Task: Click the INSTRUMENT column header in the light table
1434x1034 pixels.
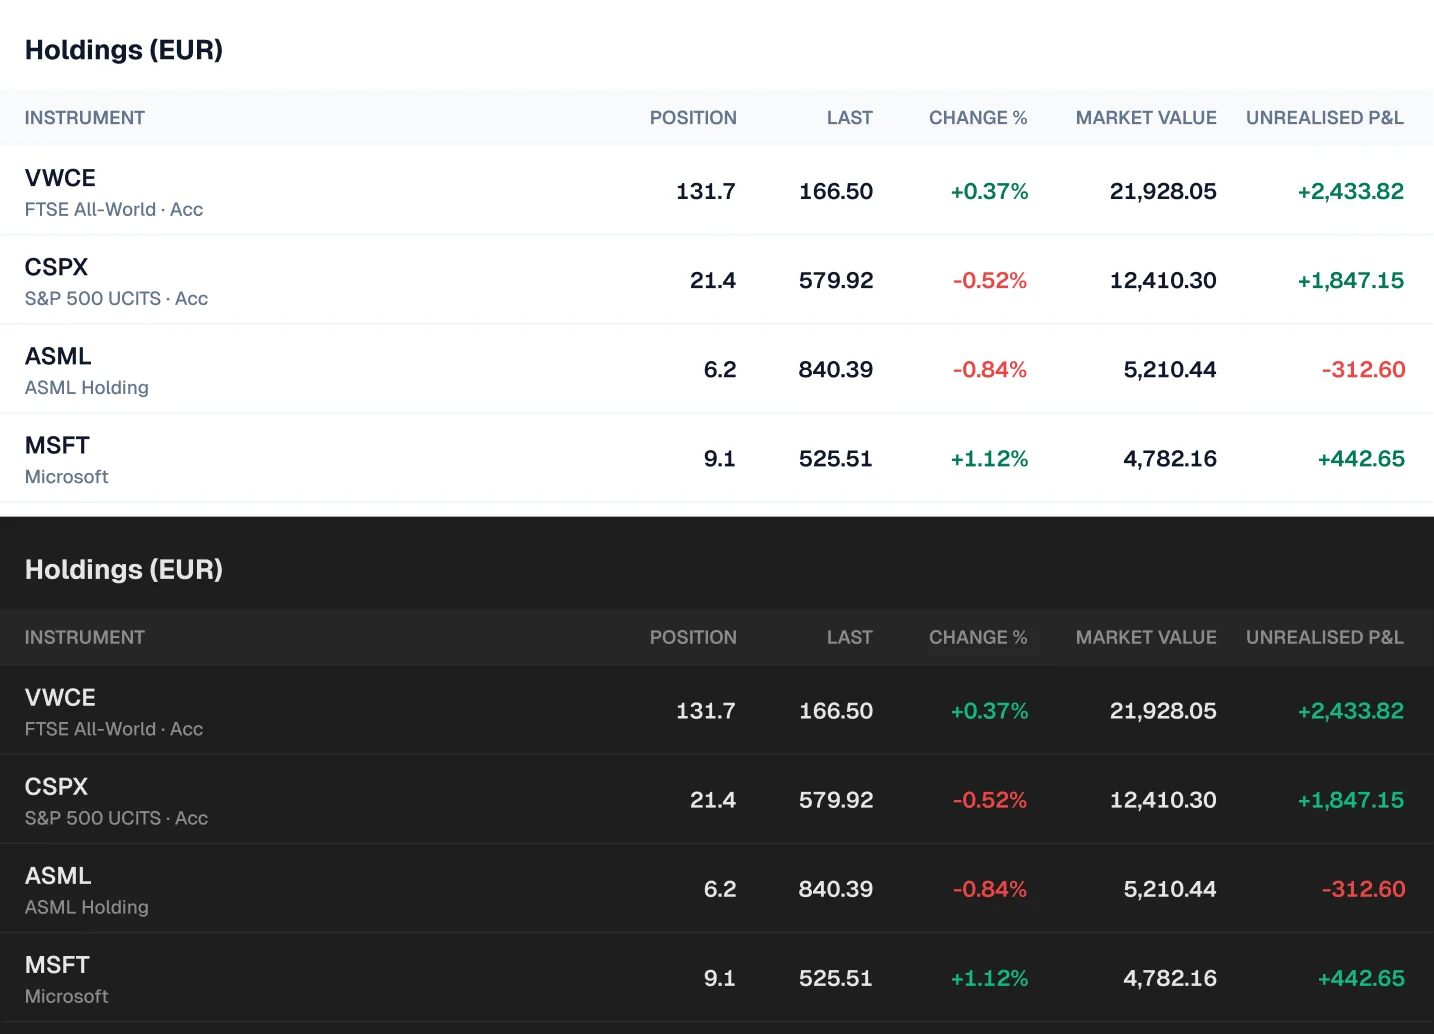Action: (85, 118)
